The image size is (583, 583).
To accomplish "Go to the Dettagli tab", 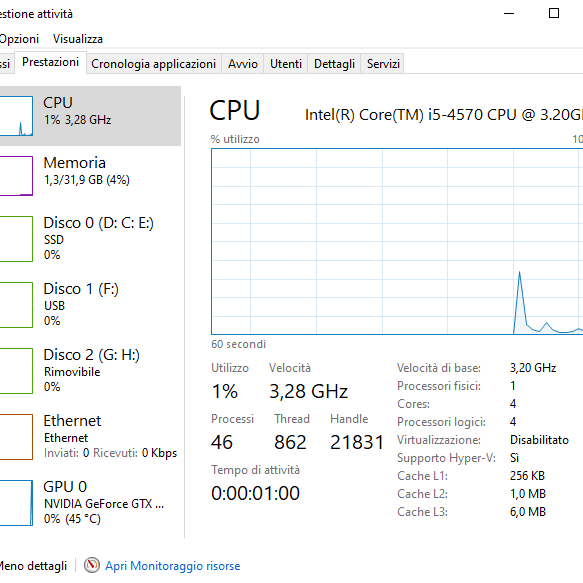I will pos(334,64).
